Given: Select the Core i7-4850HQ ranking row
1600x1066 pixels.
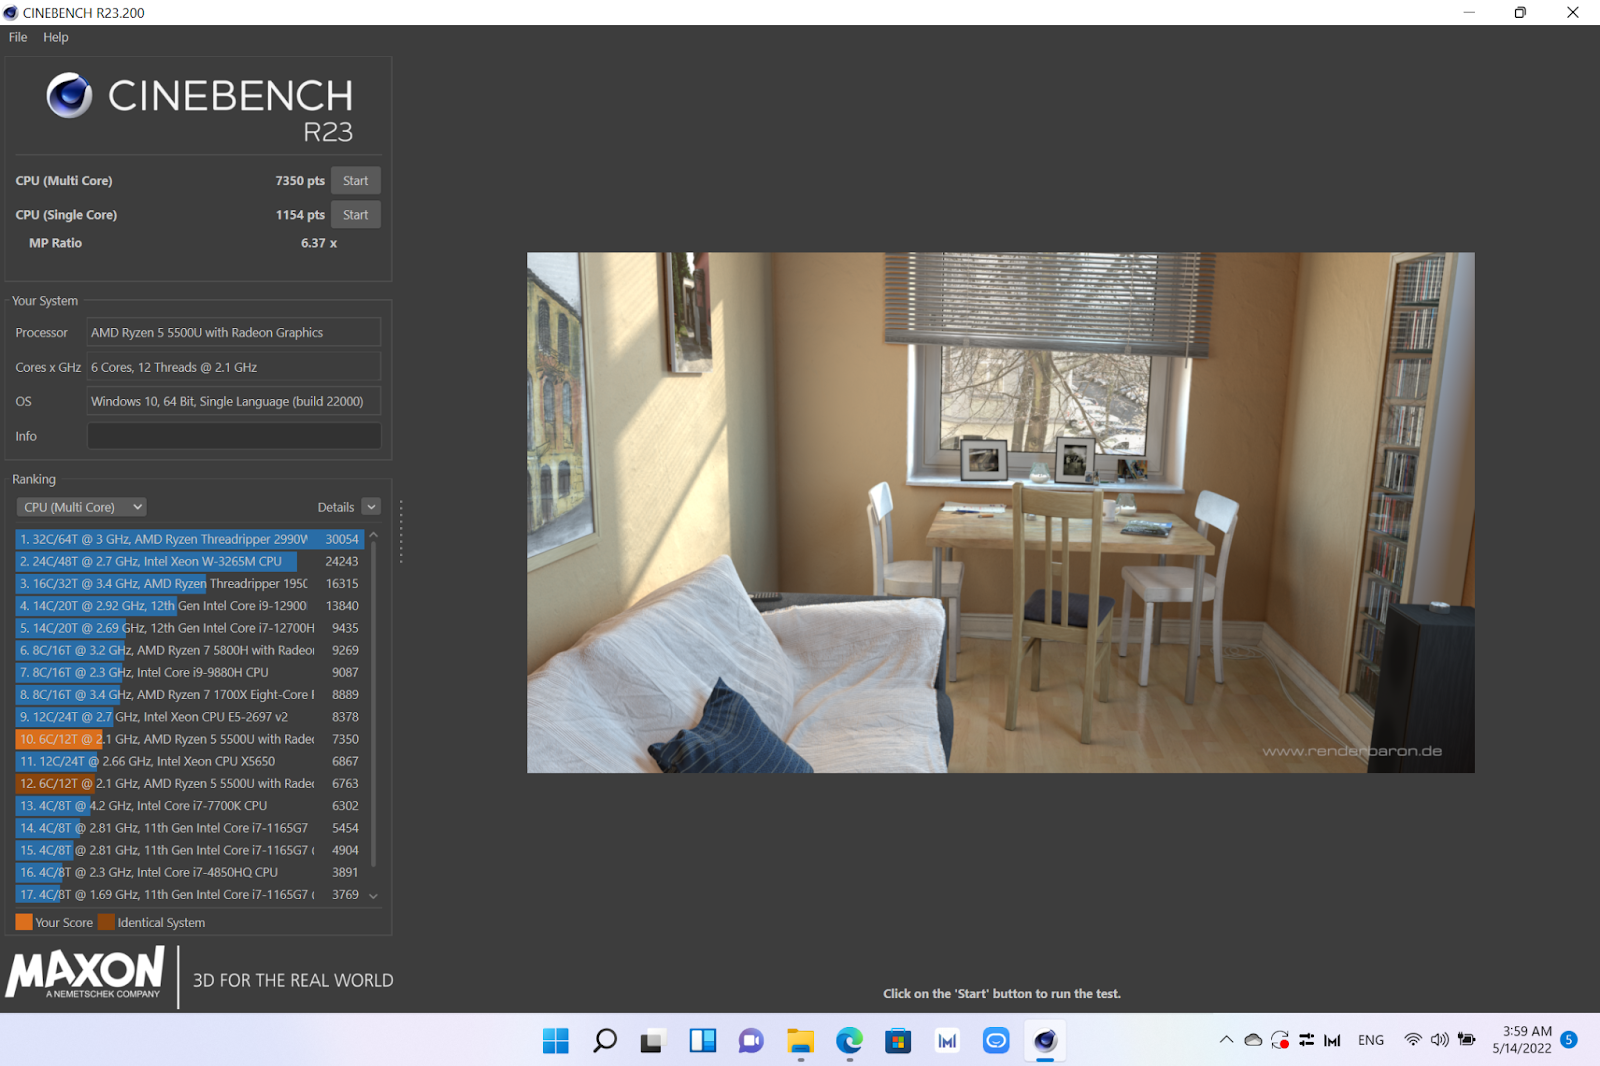Looking at the screenshot, I should pos(189,872).
